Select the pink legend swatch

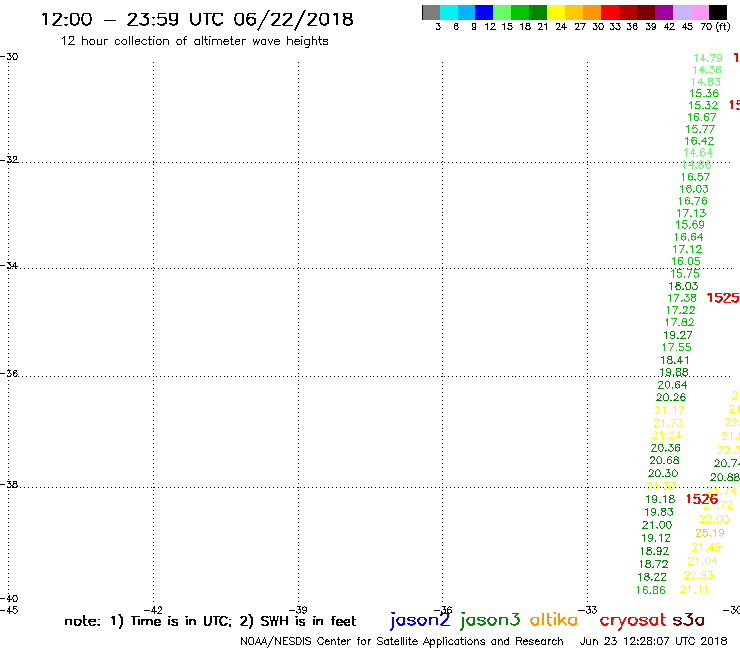[x=699, y=12]
